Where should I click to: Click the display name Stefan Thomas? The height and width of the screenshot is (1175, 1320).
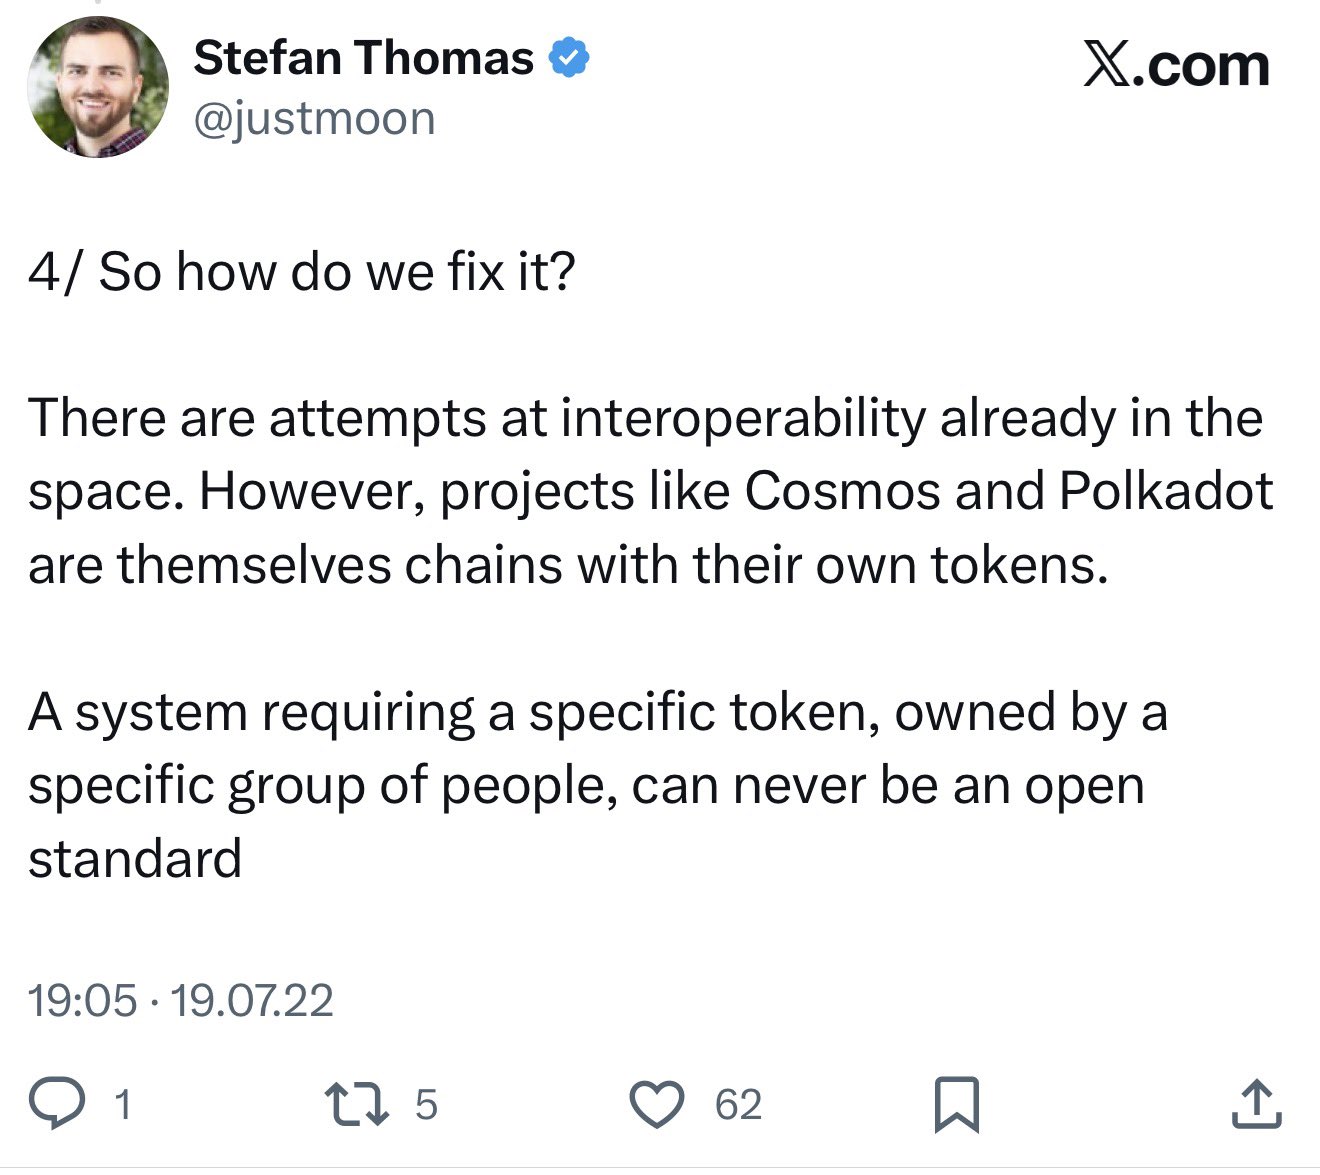pyautogui.click(x=363, y=58)
